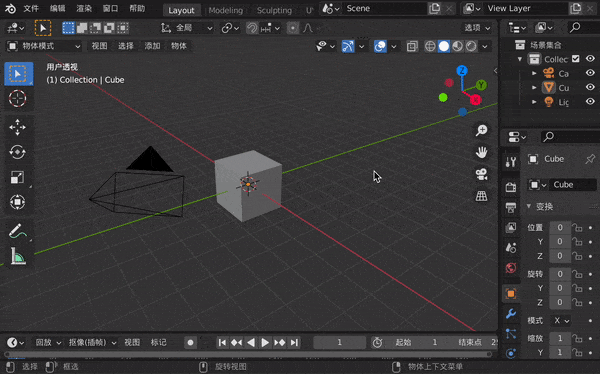Screen dimensions: 600x374
Task: Open the World properties tab
Action: (x=511, y=268)
